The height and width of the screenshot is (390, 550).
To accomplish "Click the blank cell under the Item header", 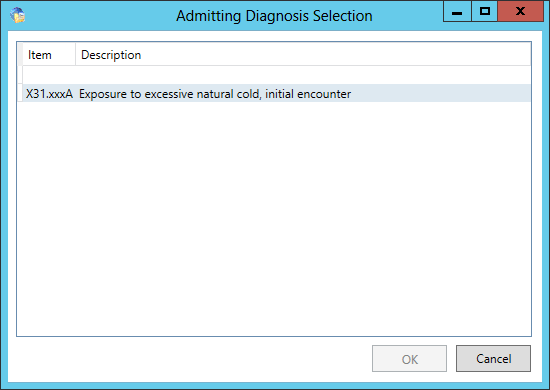I will 49,75.
